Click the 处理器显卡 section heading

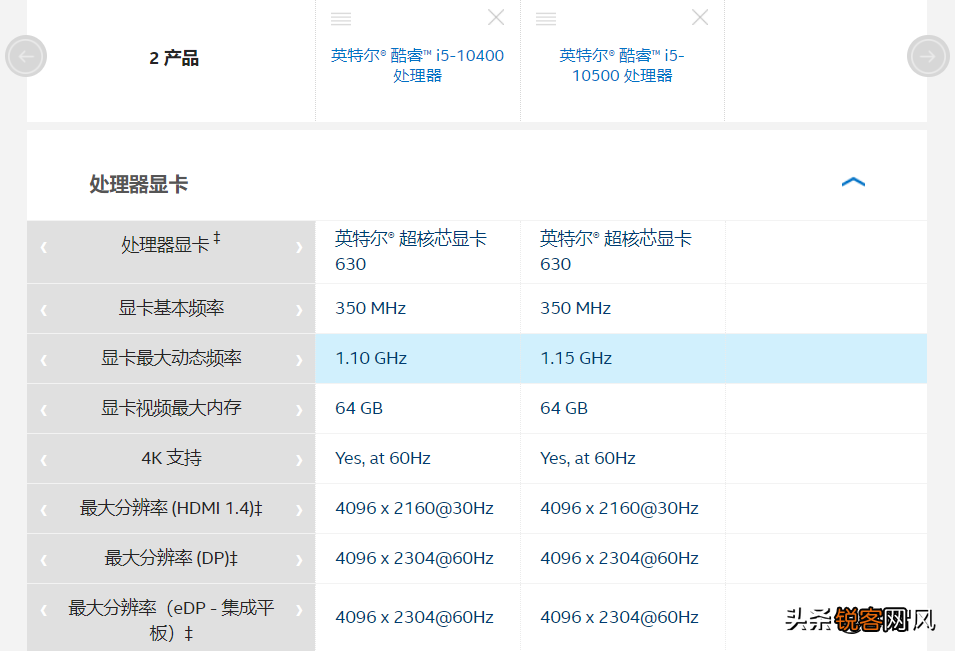click(139, 184)
